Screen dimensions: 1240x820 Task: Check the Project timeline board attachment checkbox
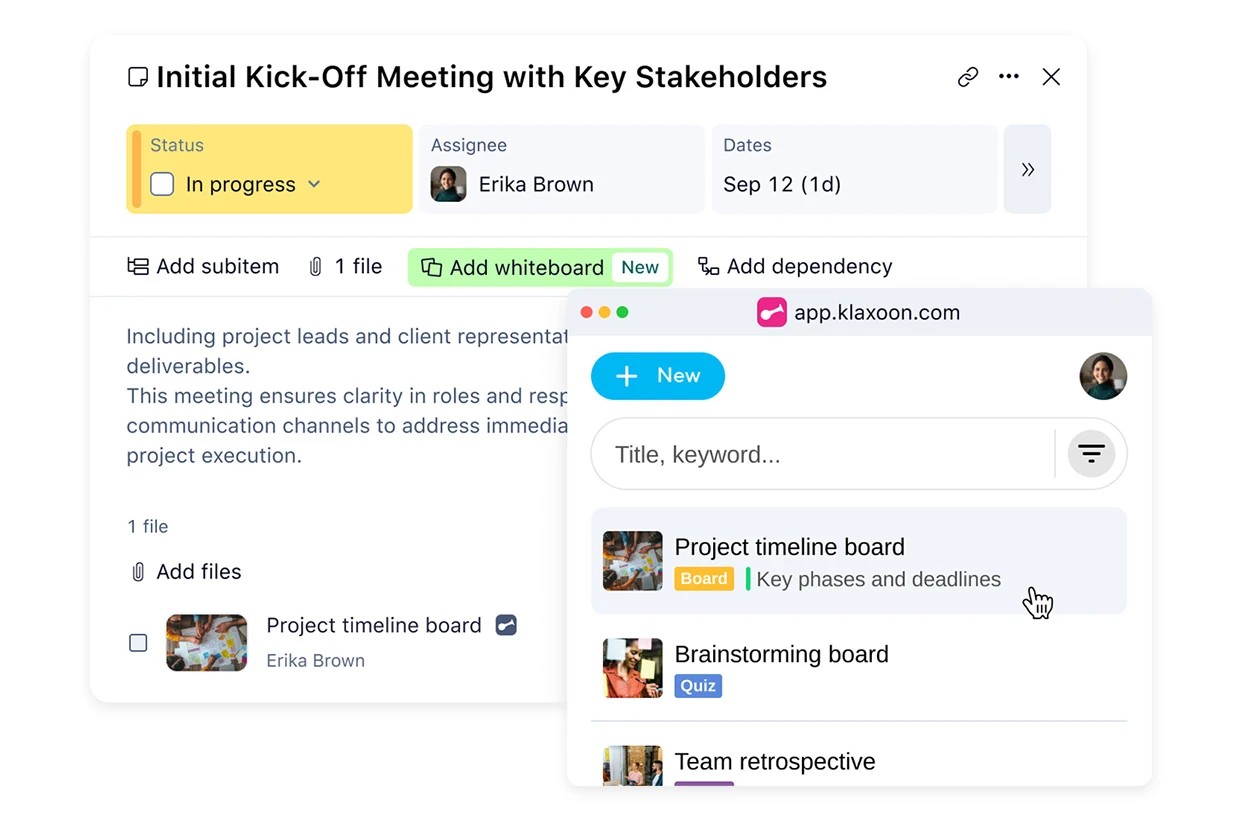[x=138, y=643]
